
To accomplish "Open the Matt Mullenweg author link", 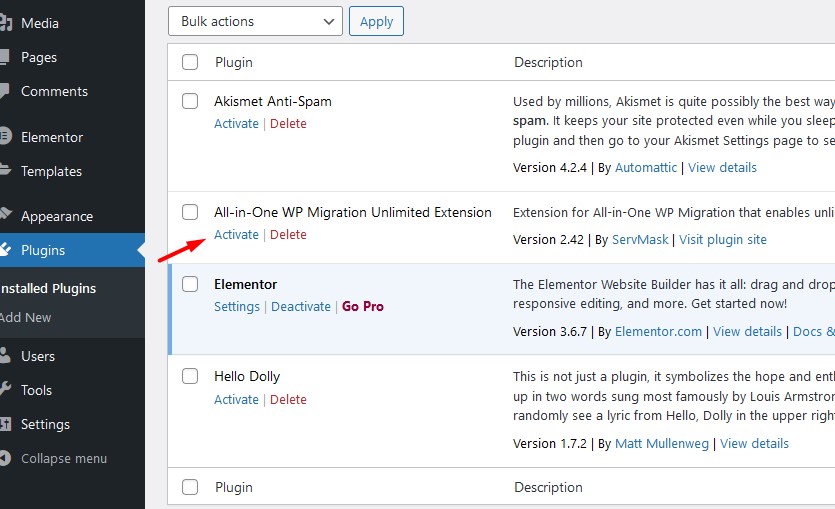I will (x=662, y=444).
